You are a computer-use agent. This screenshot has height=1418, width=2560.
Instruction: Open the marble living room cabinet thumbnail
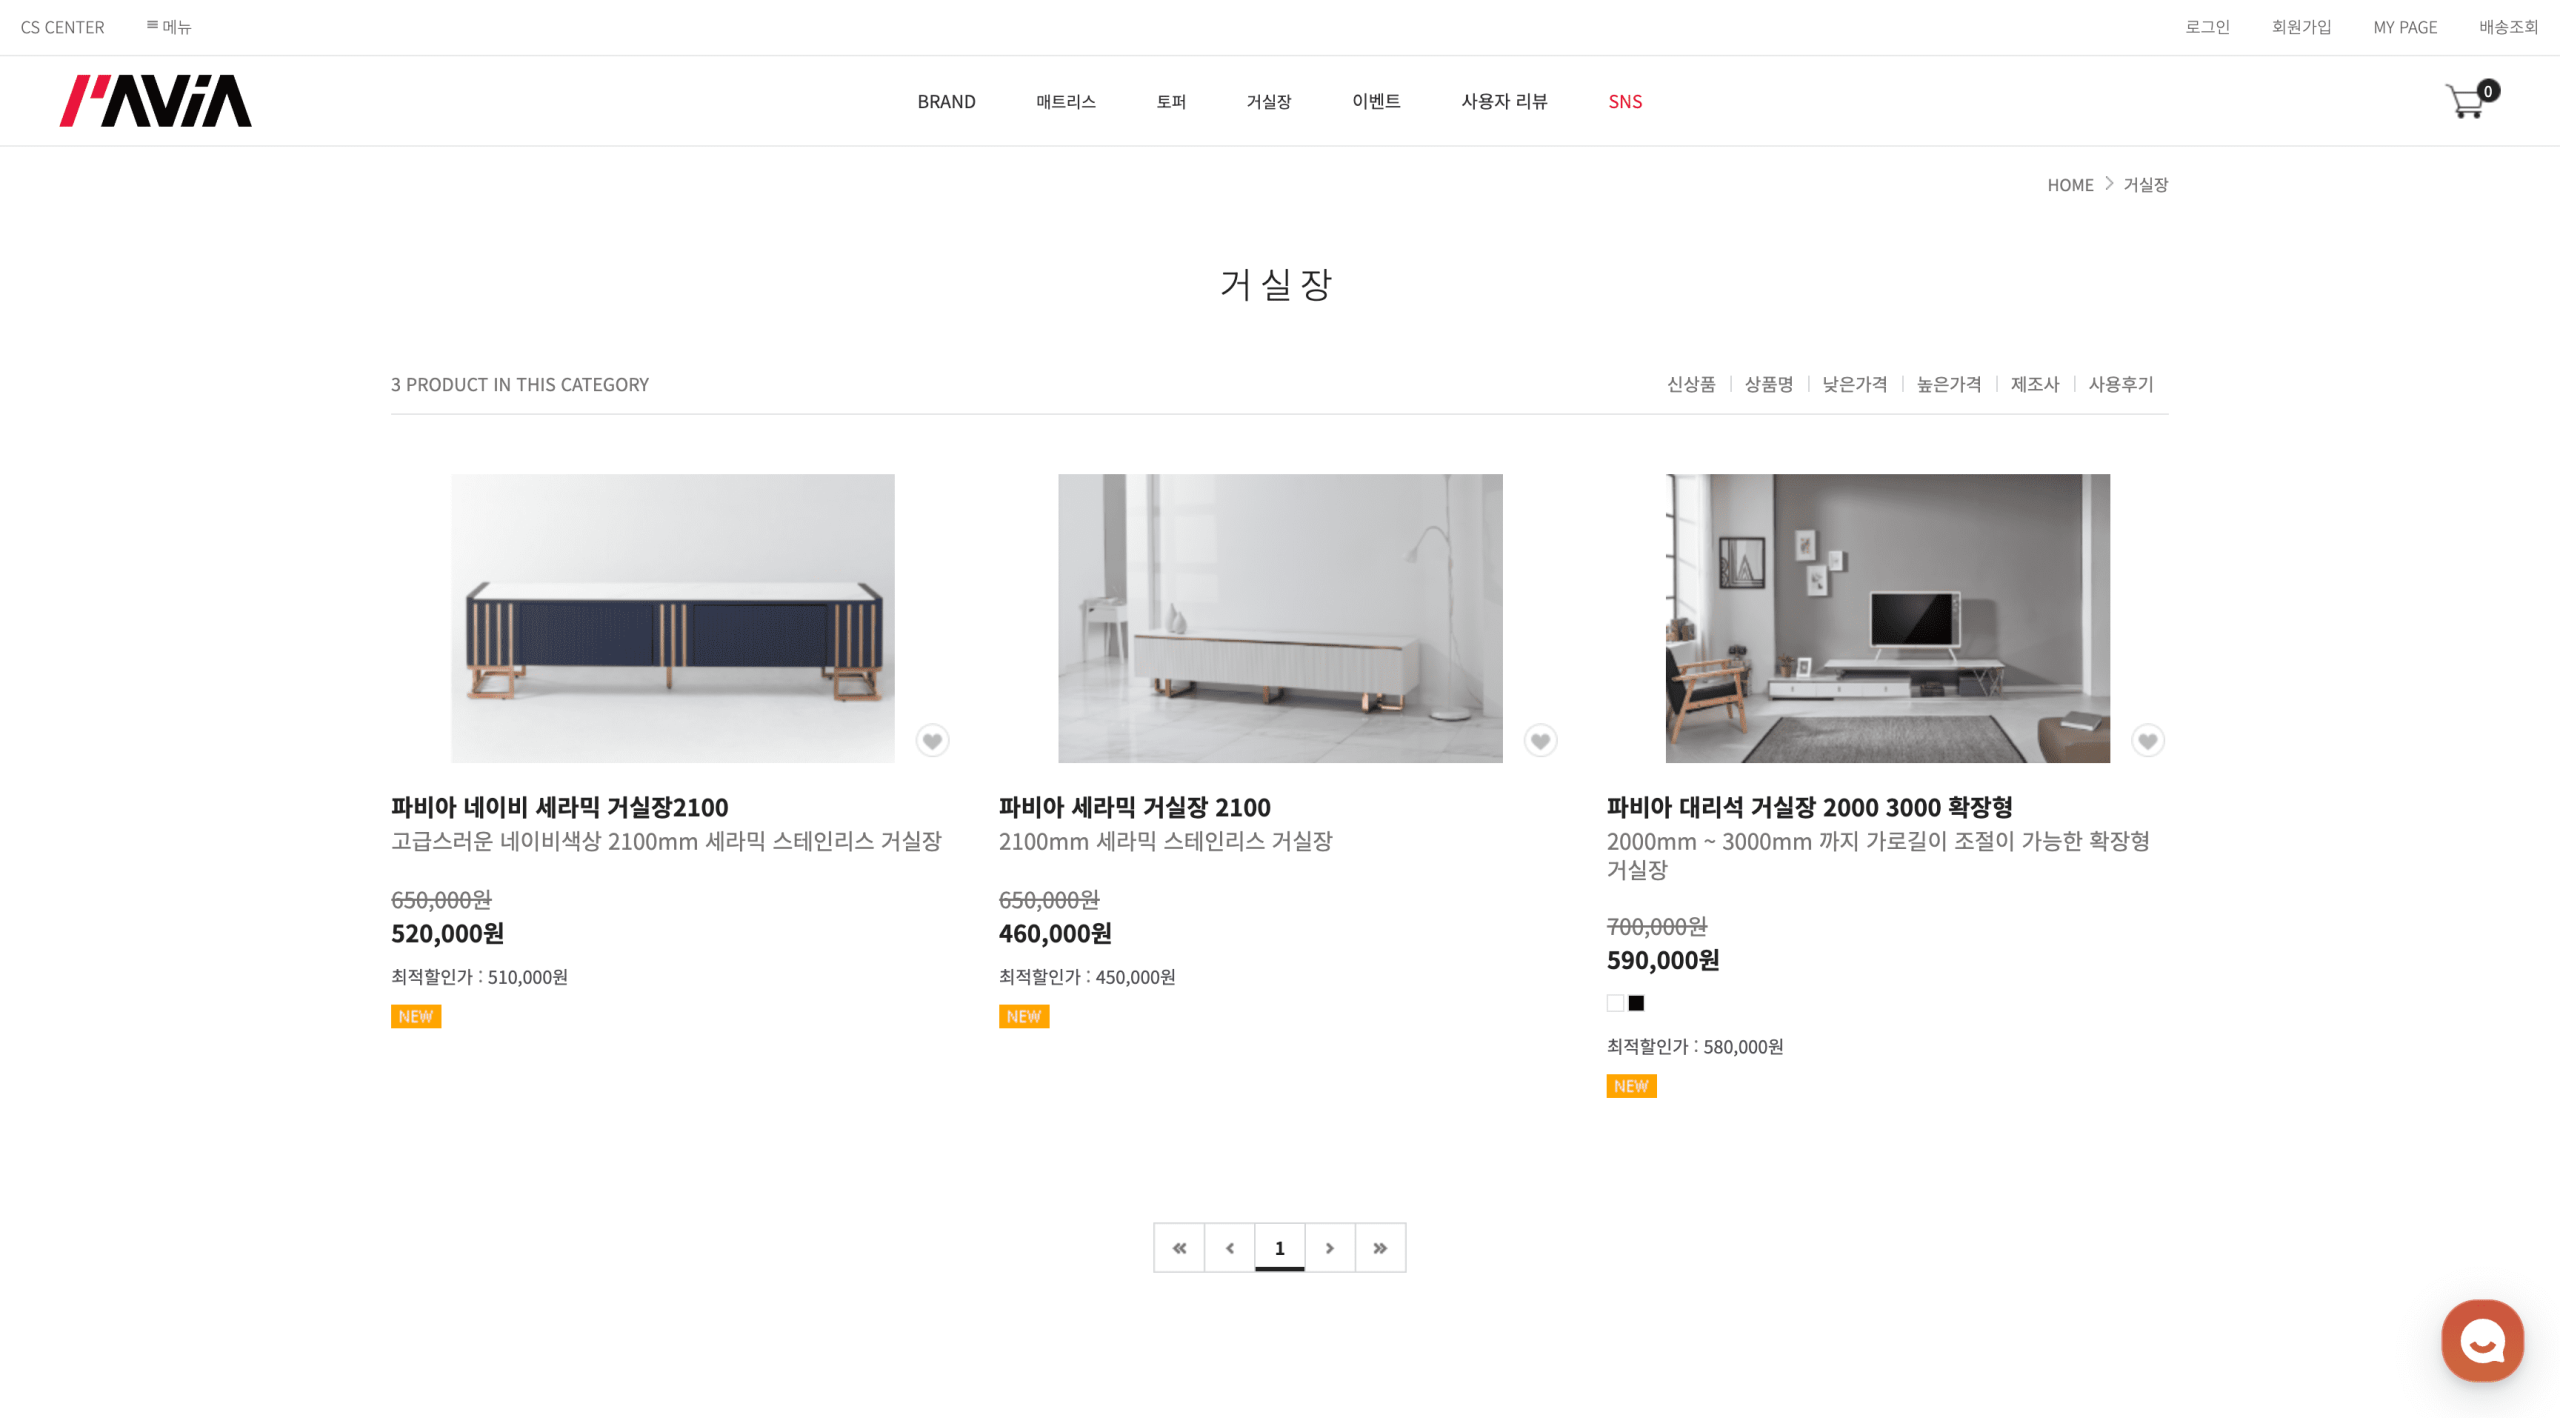1887,618
